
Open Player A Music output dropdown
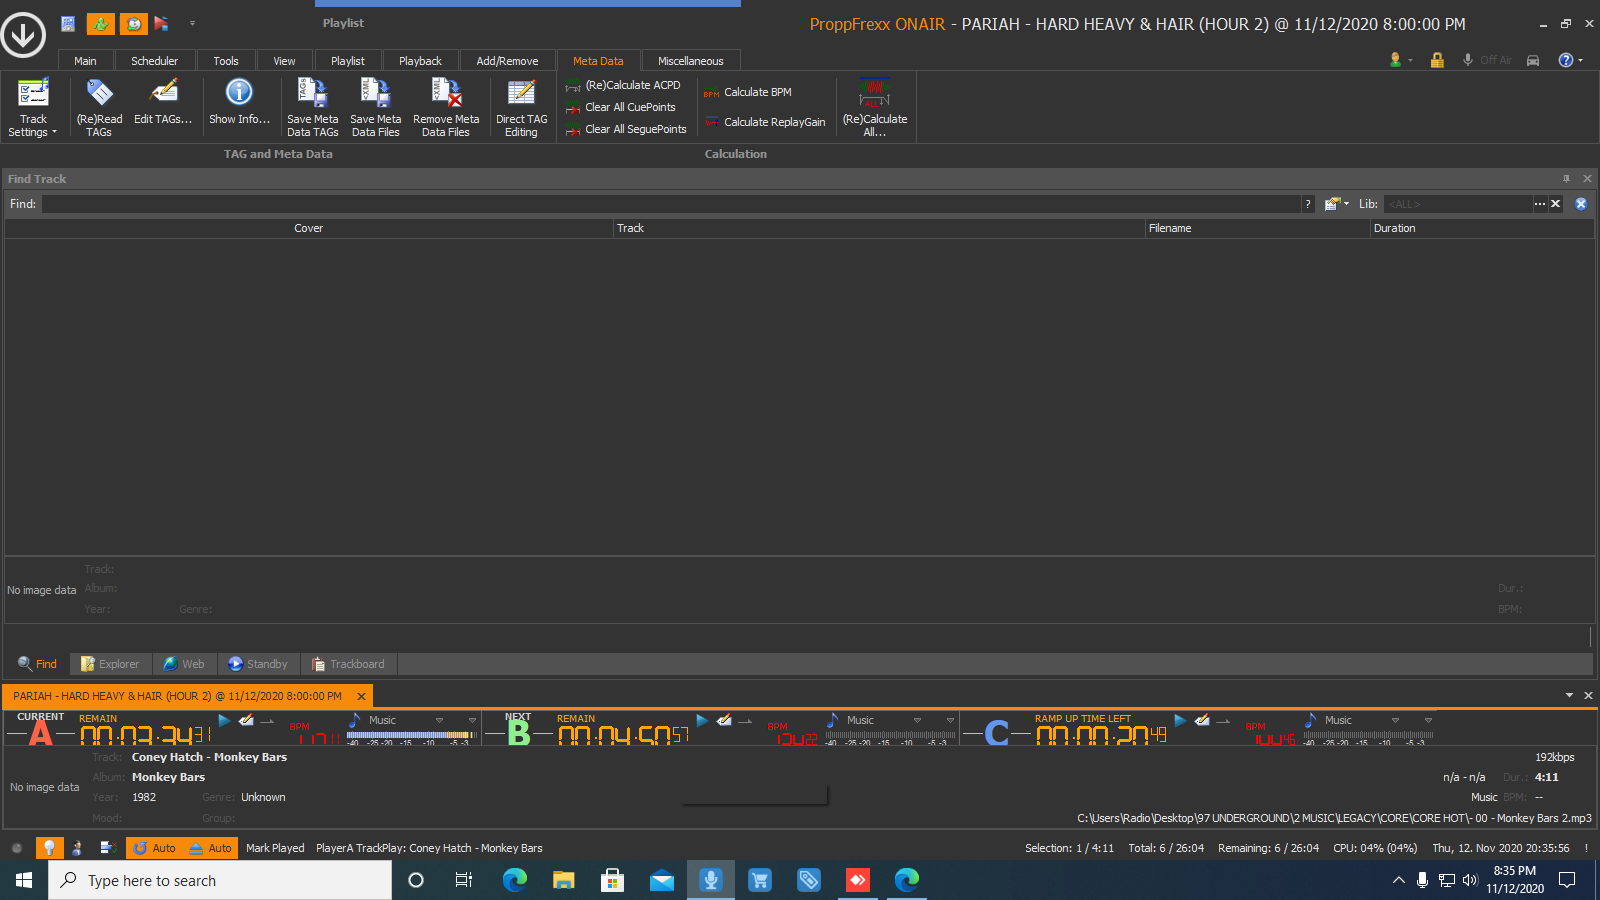point(439,720)
